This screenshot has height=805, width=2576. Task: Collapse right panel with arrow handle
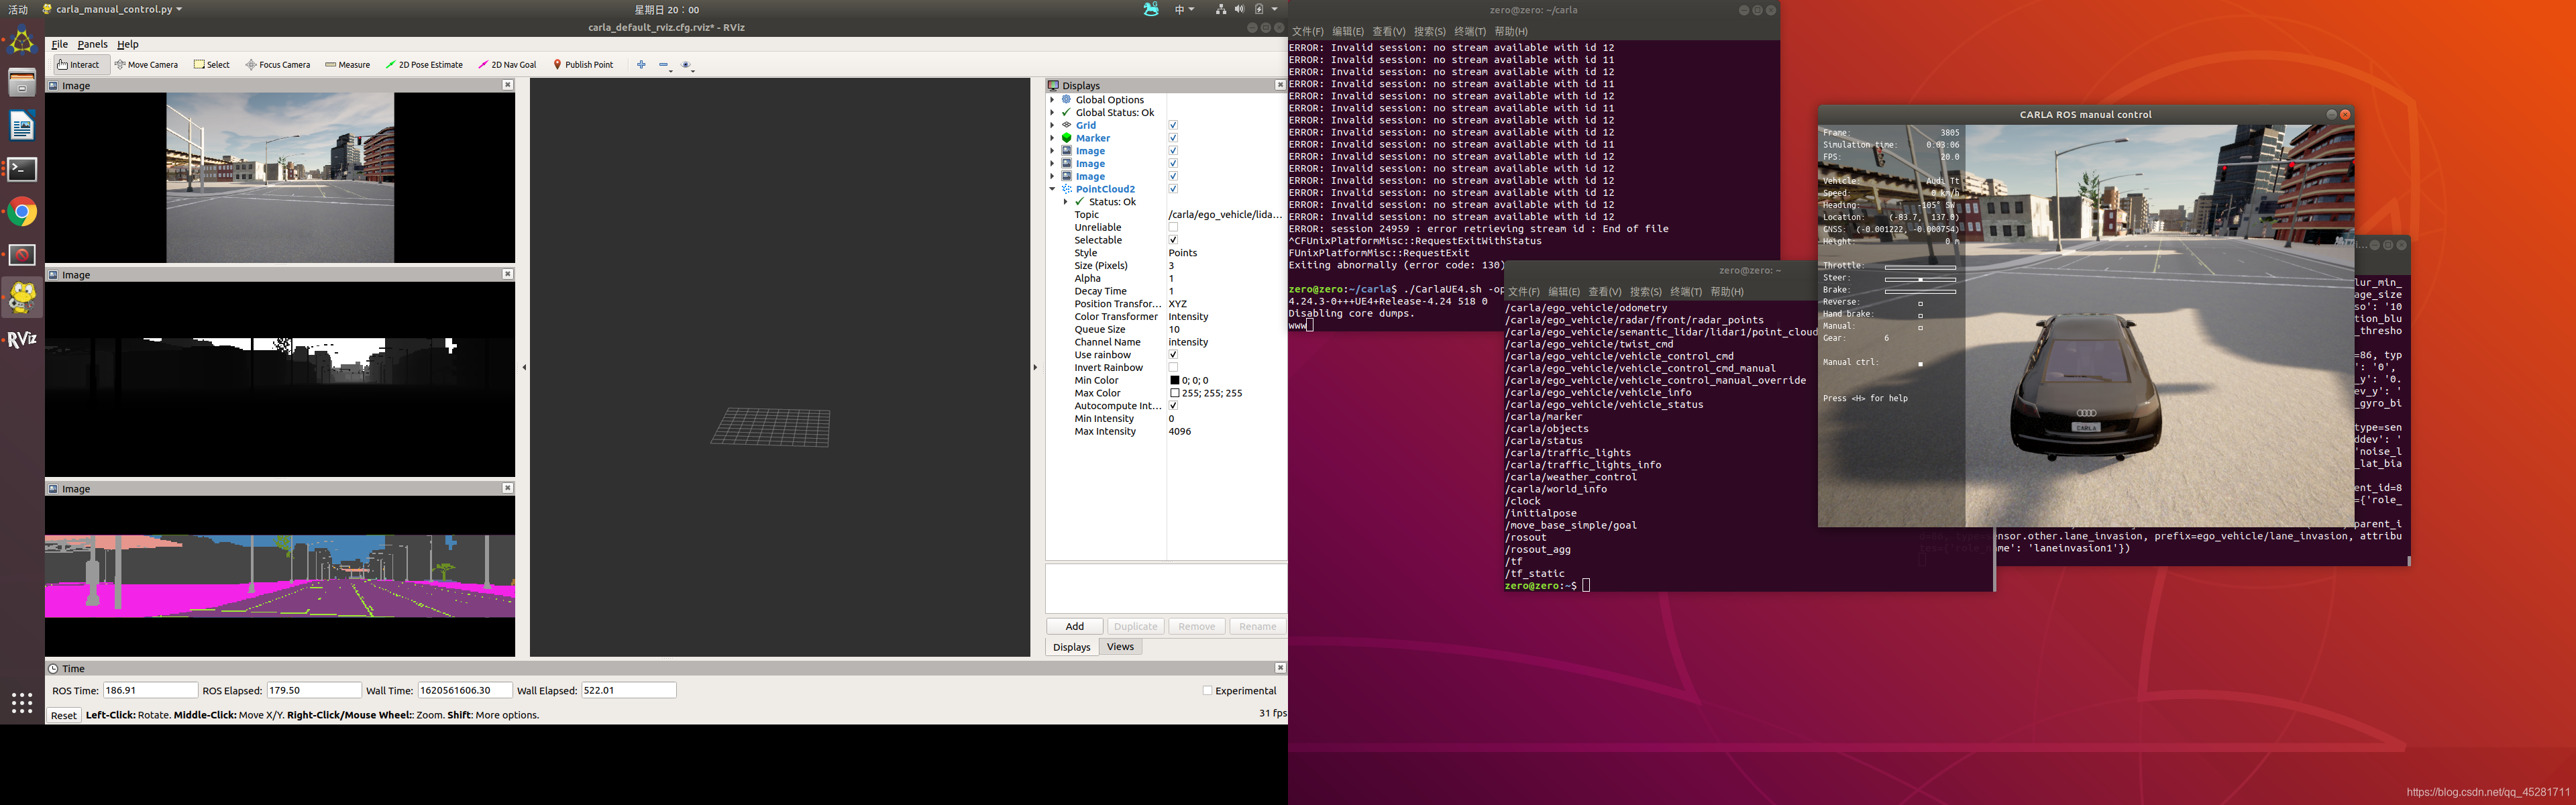click(1035, 367)
